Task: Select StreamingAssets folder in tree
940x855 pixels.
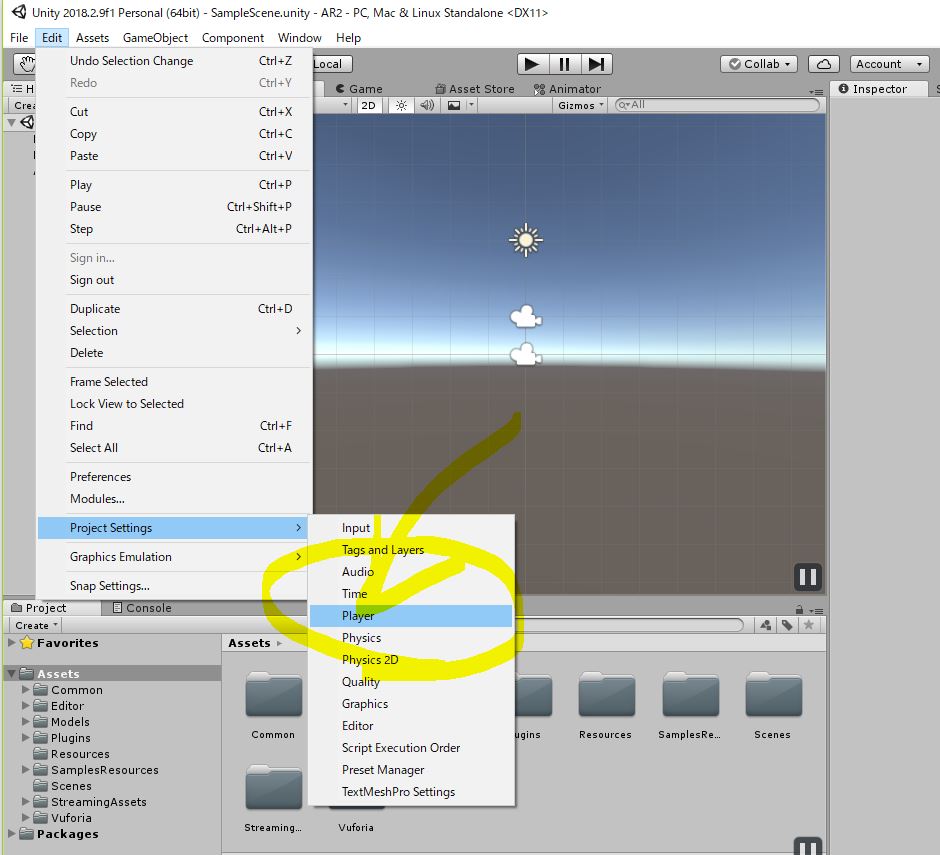Action: (90, 802)
